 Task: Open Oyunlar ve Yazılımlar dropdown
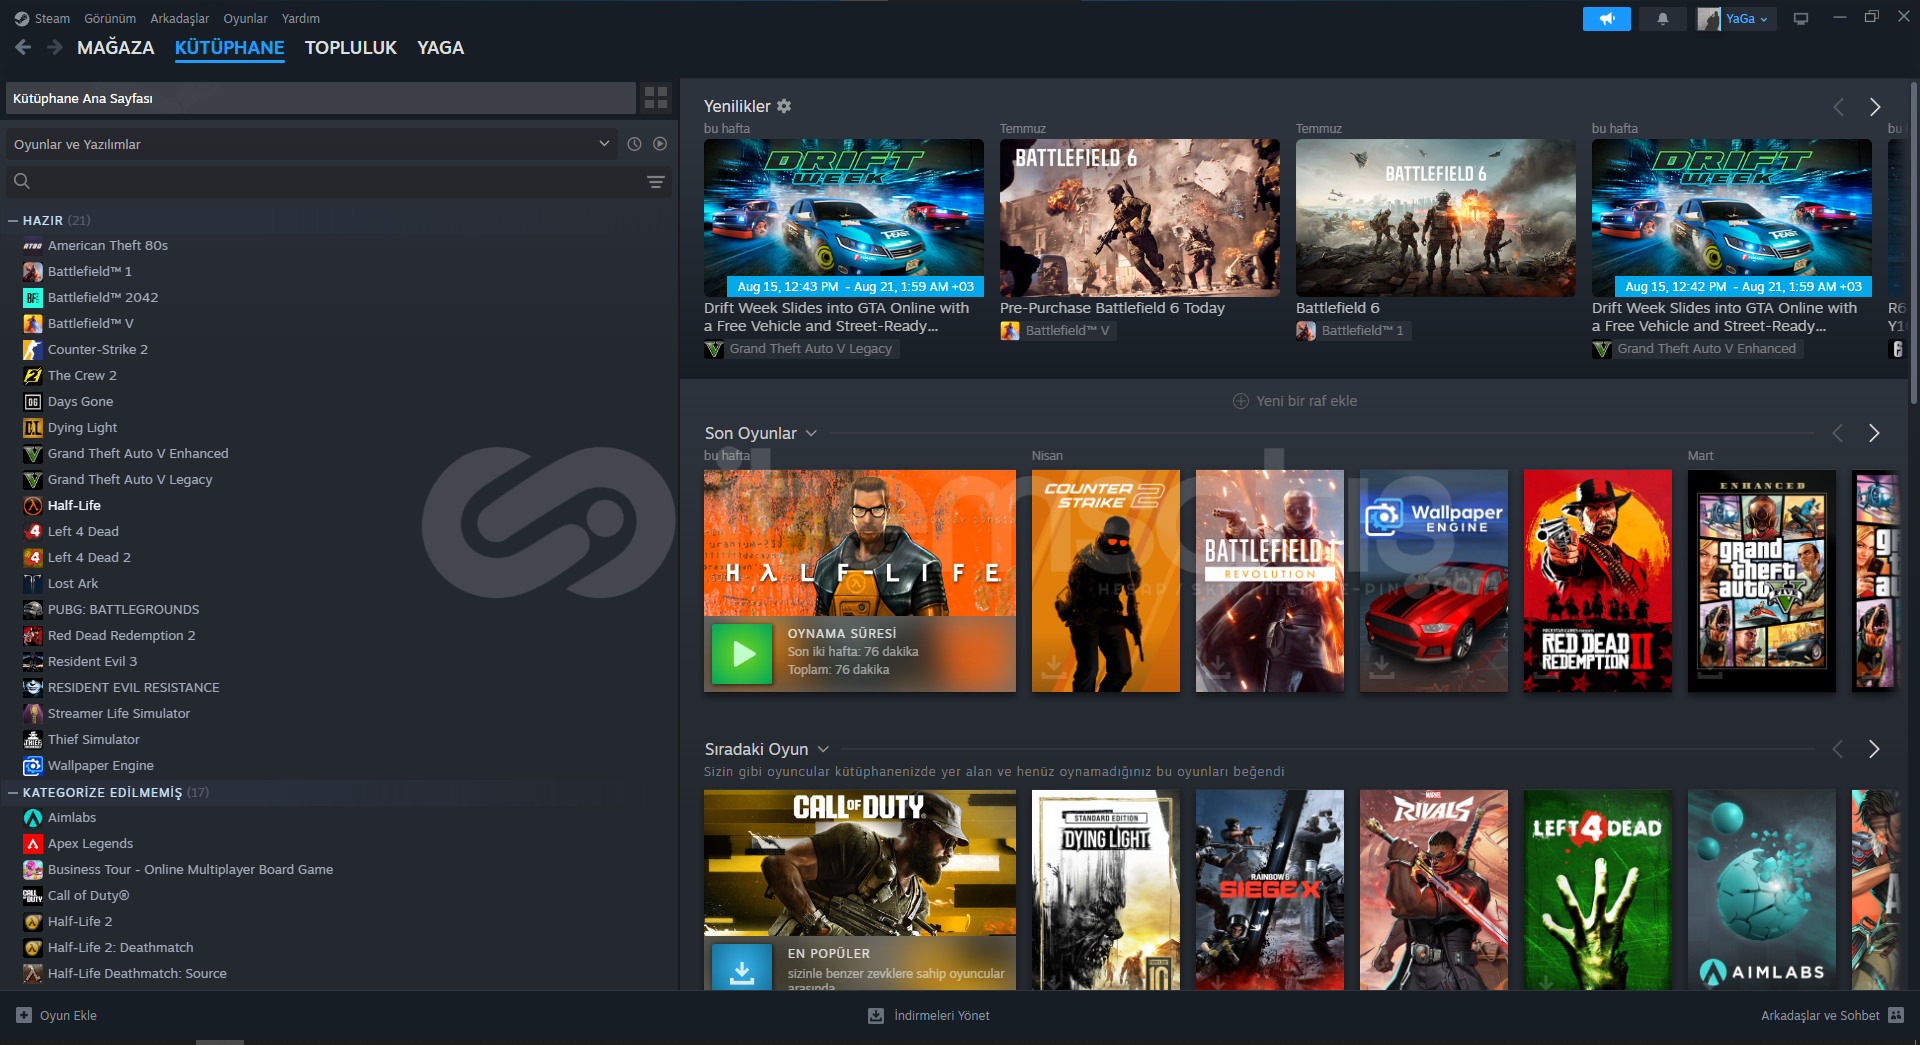(311, 144)
